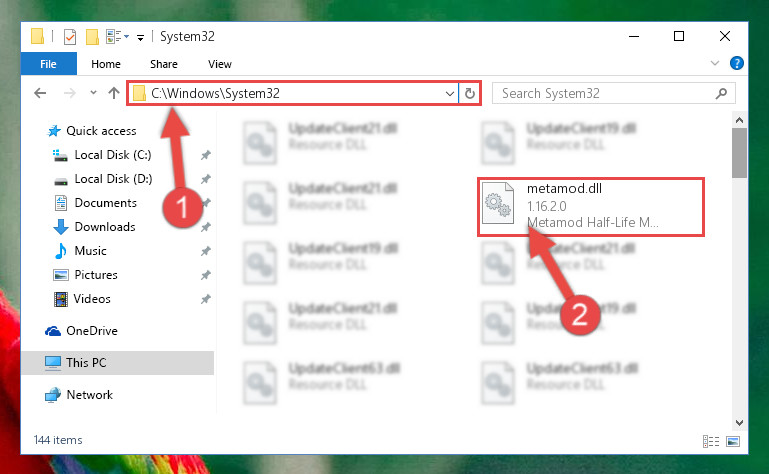
Task: Open the View ribbon tab
Action: click(x=219, y=64)
